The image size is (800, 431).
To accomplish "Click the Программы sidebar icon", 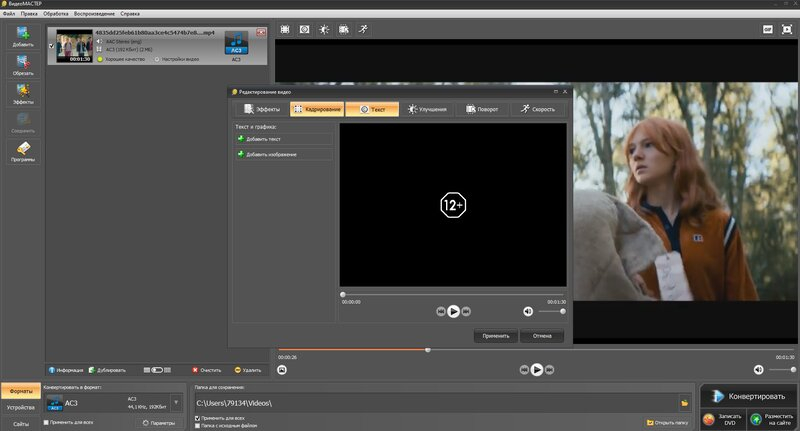I will tap(22, 151).
